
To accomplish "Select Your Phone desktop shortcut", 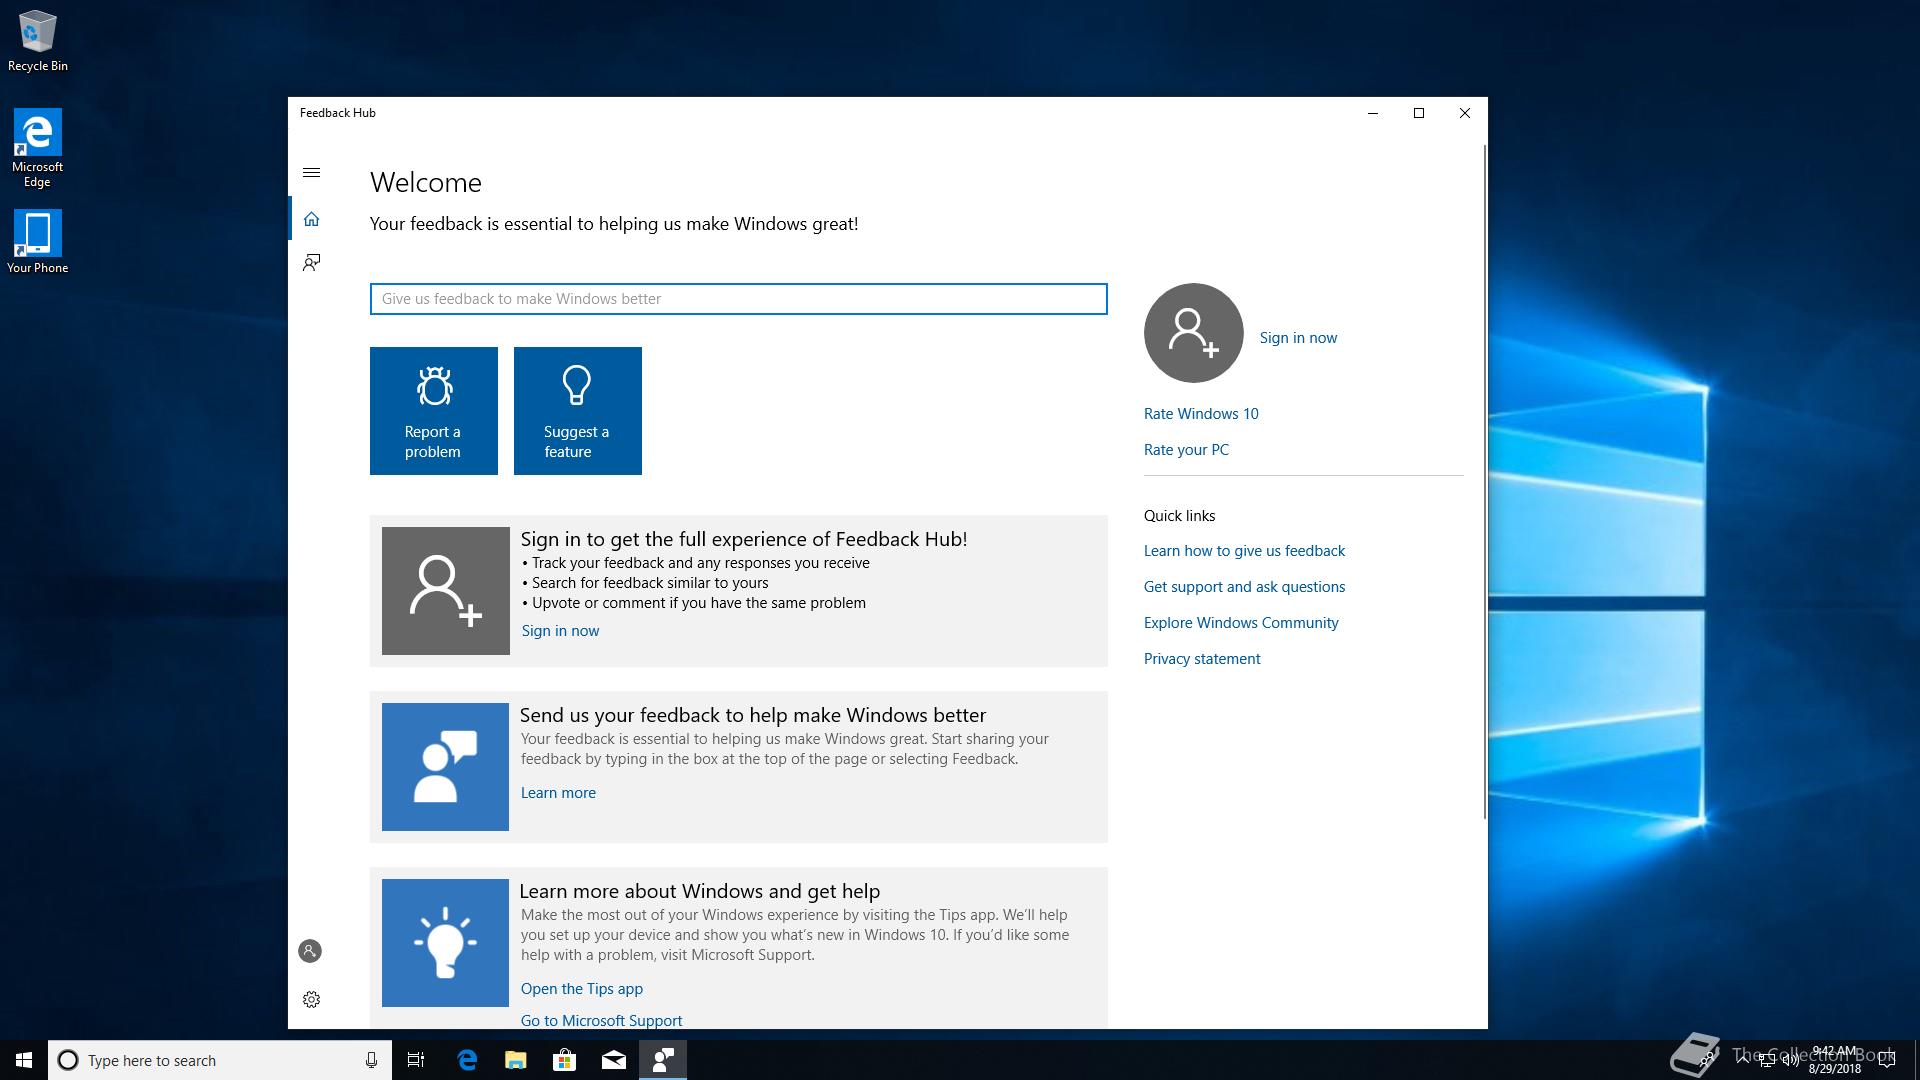I will [x=38, y=242].
